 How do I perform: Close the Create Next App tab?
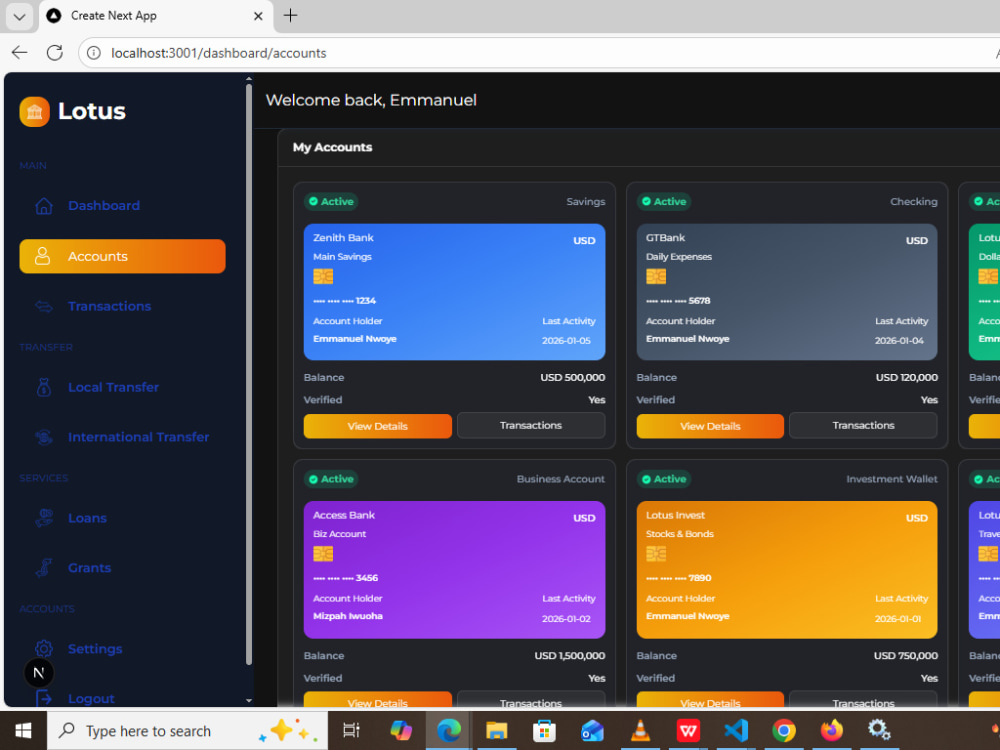pyautogui.click(x=258, y=16)
